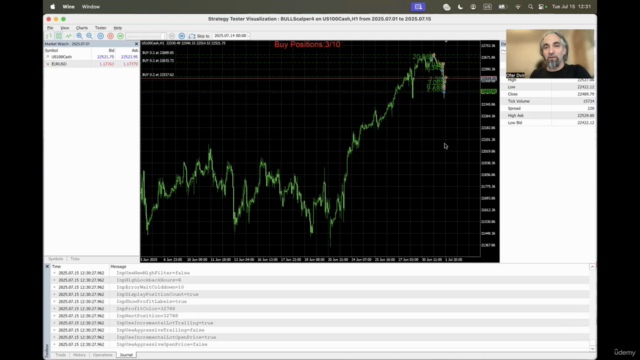Click the Focus moon icon in menu bar
This screenshot has height=360, width=640.
pos(460,7)
